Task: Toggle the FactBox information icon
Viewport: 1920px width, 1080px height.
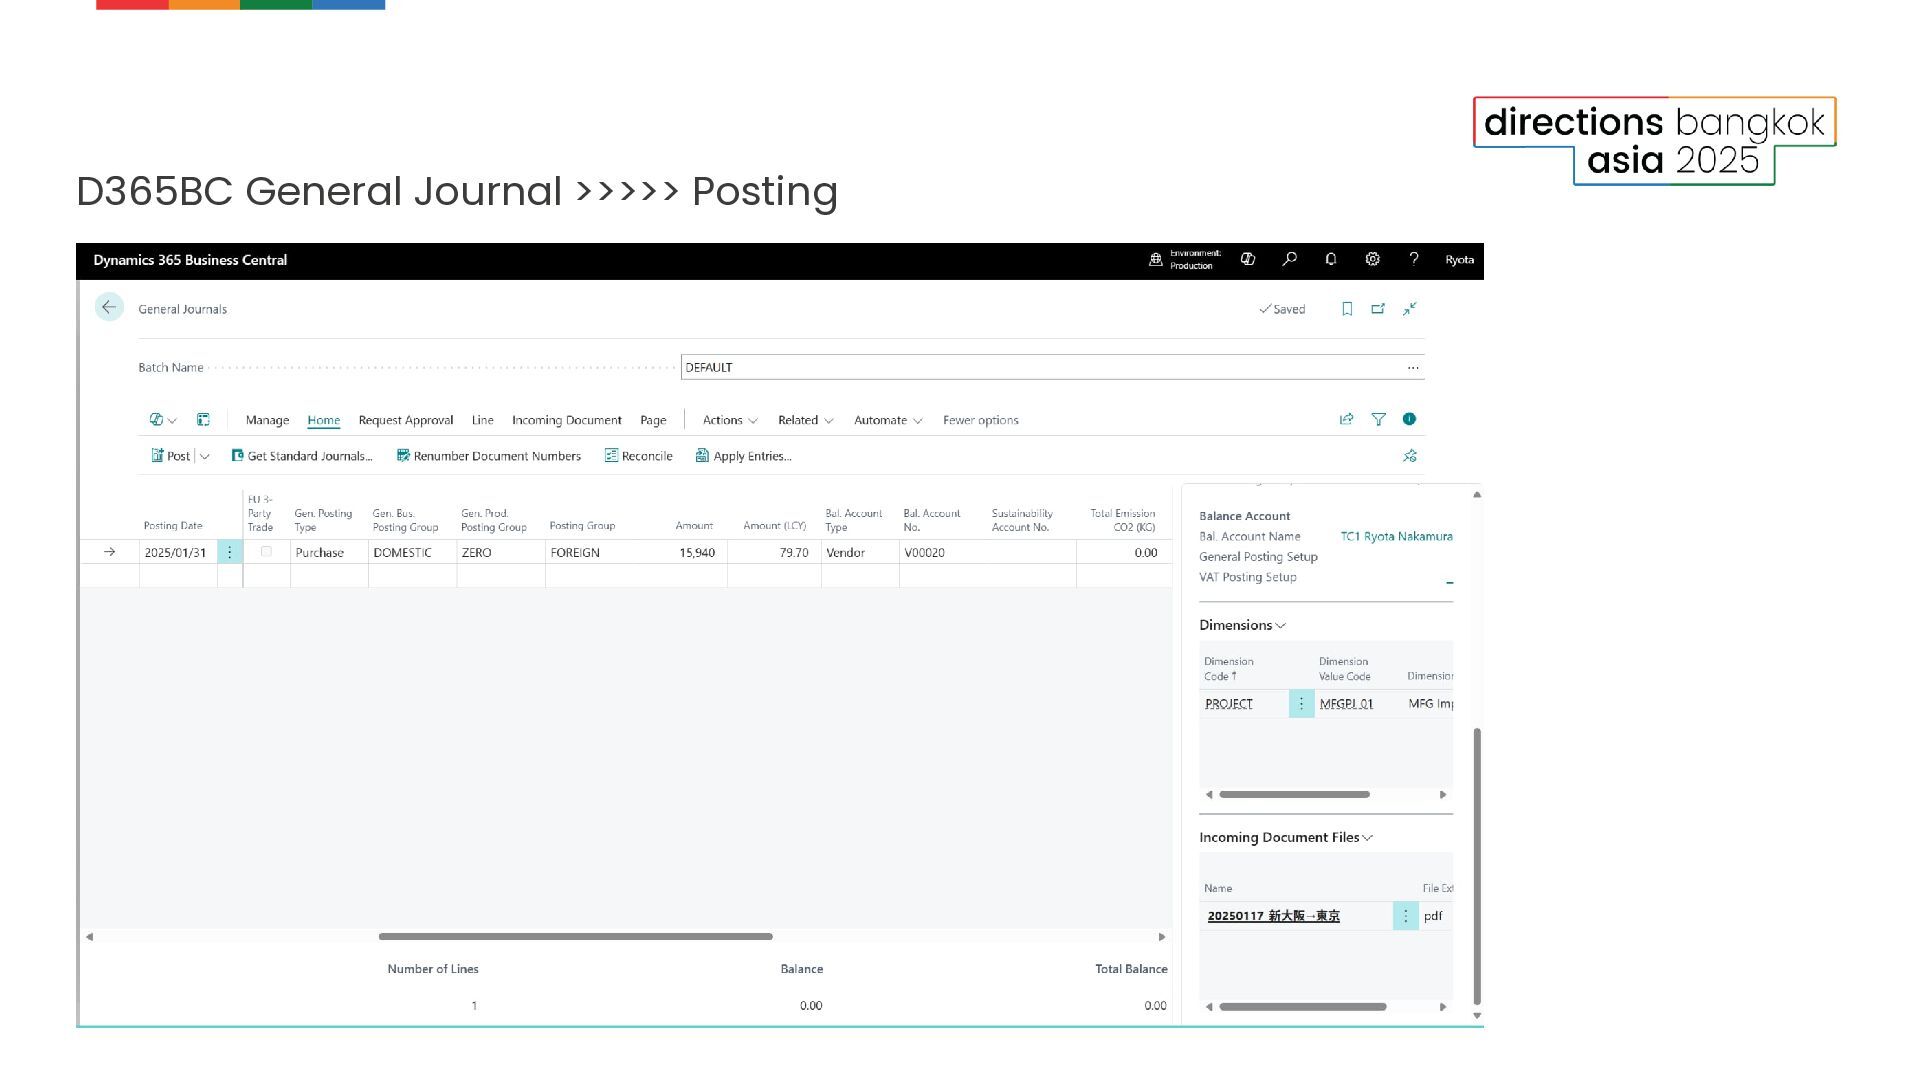Action: [1409, 419]
